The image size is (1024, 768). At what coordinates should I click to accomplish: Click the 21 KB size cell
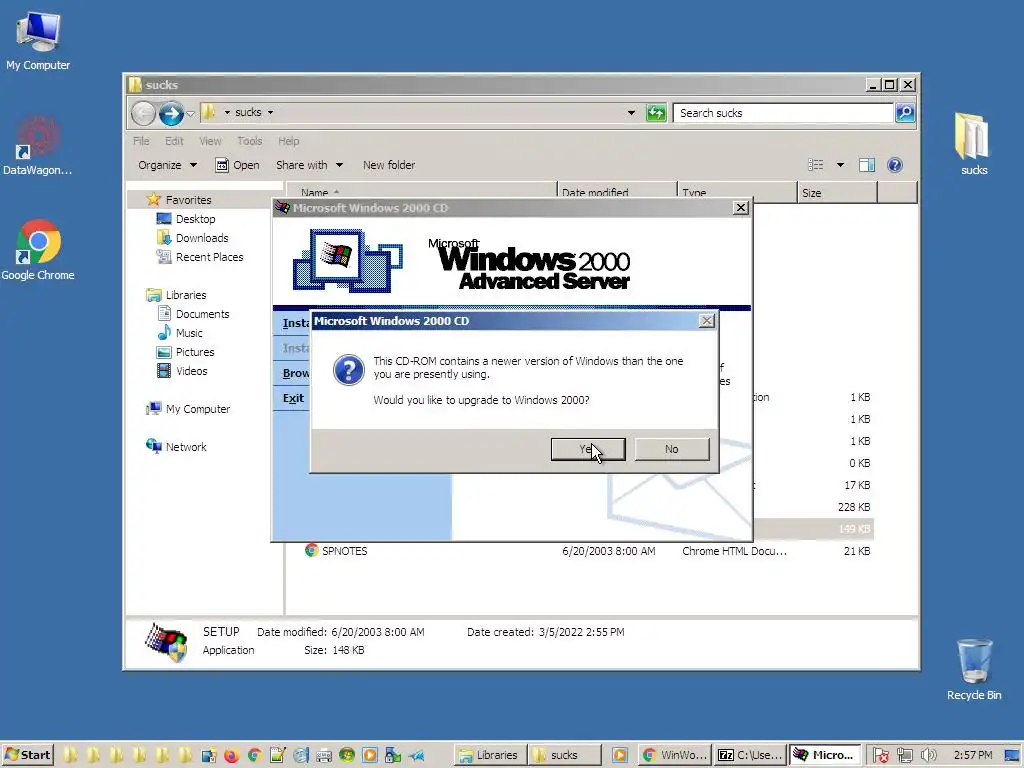(x=857, y=551)
